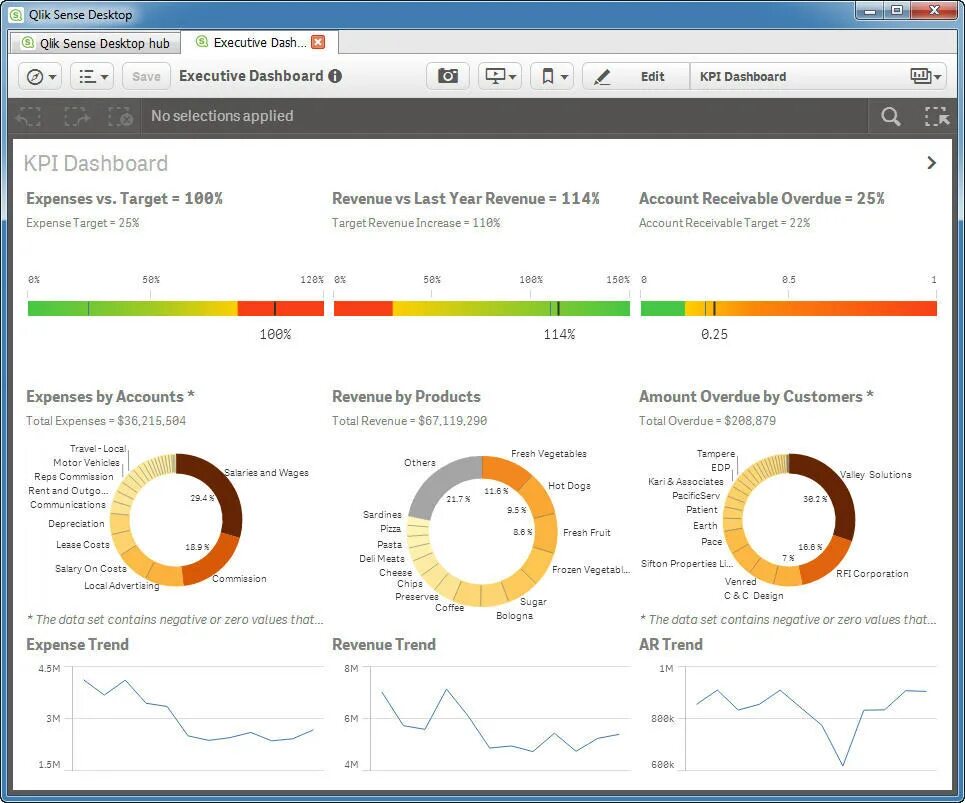Click the grayed Save button
This screenshot has width=965, height=803.
[x=146, y=77]
